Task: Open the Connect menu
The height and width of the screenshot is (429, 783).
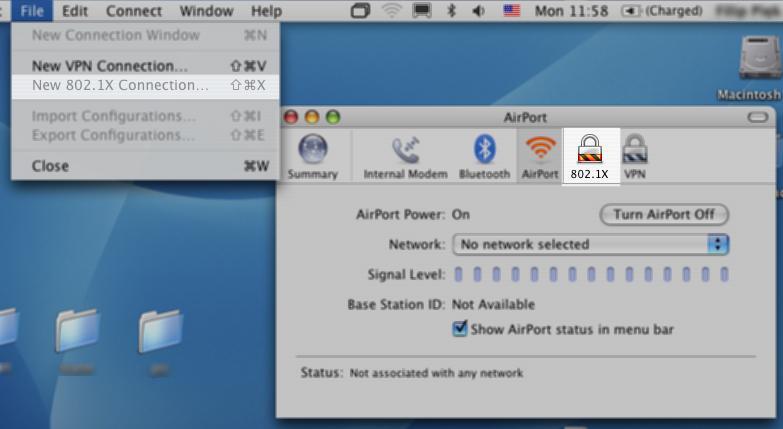Action: tap(134, 10)
